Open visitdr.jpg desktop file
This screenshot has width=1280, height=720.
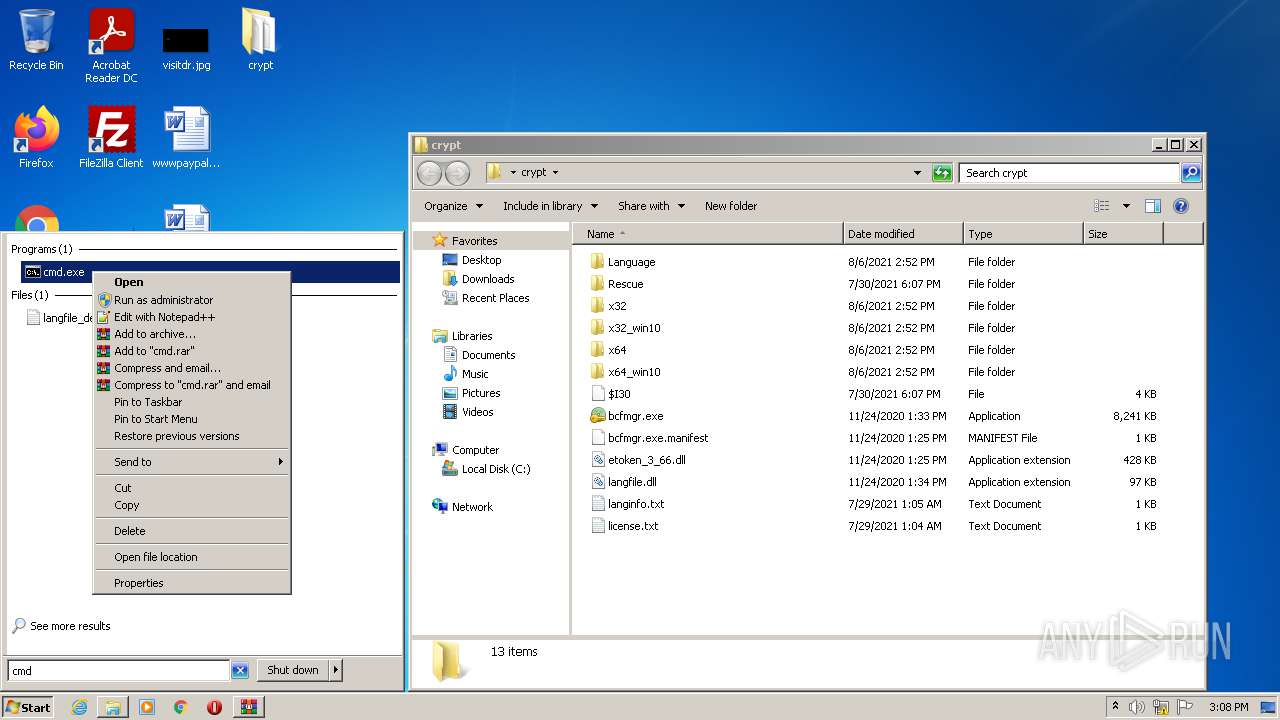(x=186, y=46)
